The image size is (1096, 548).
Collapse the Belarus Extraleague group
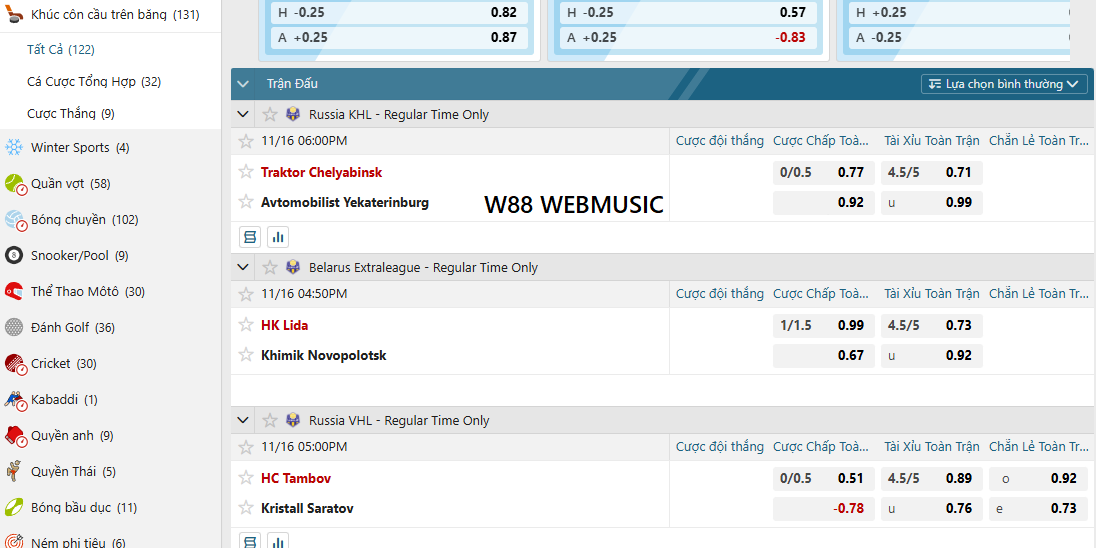tap(244, 268)
